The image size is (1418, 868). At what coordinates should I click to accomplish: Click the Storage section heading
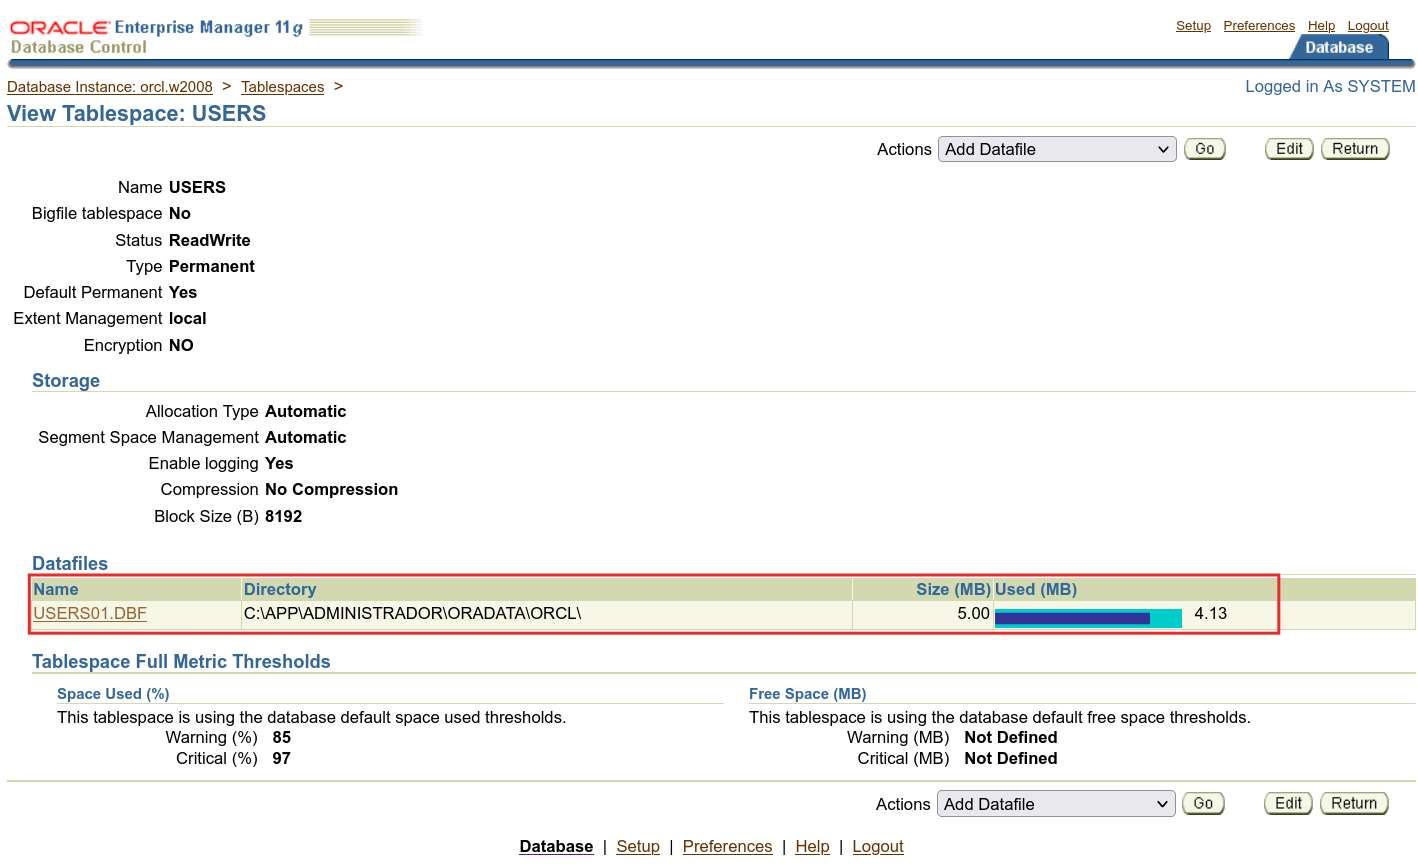(x=66, y=381)
